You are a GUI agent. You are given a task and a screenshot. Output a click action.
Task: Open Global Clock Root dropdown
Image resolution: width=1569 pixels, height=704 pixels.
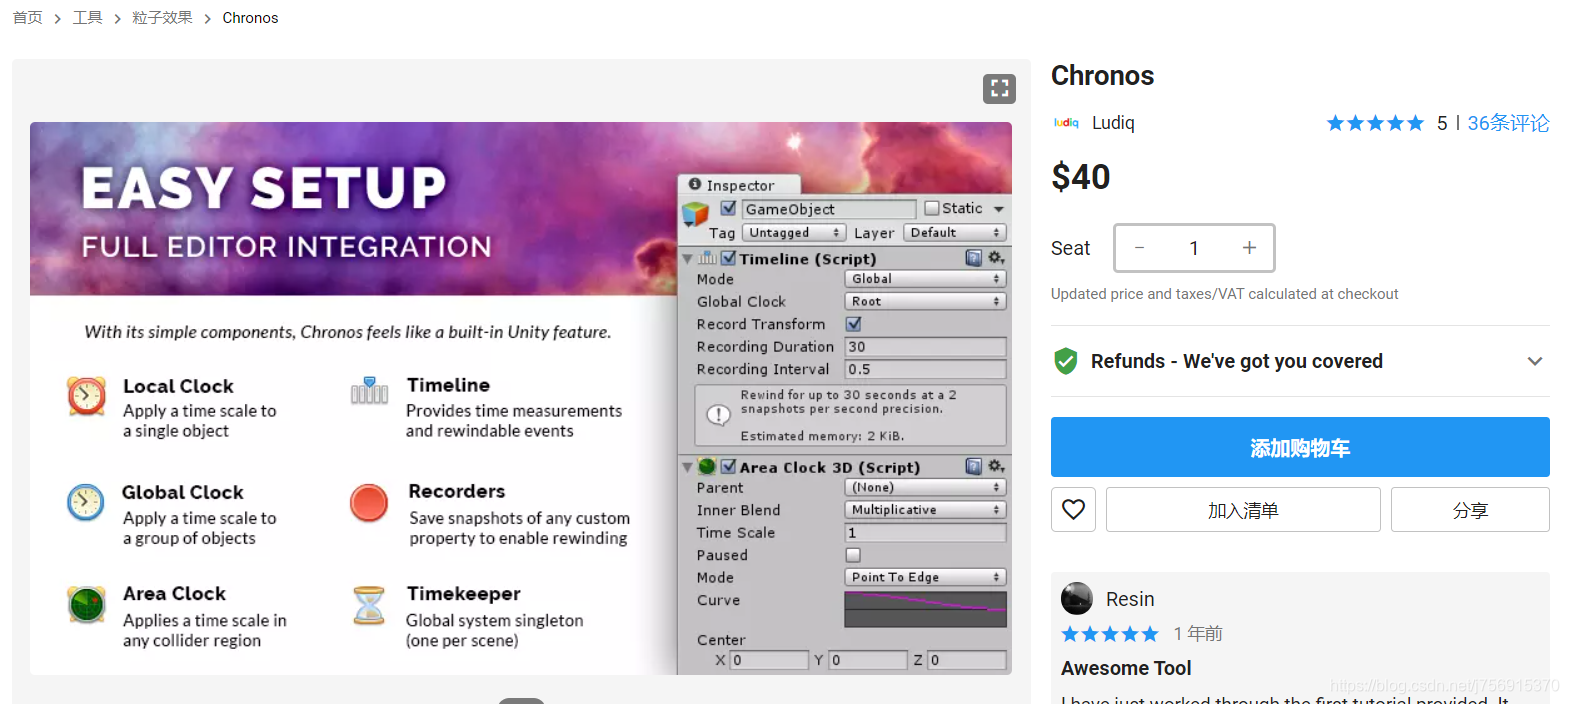click(925, 301)
